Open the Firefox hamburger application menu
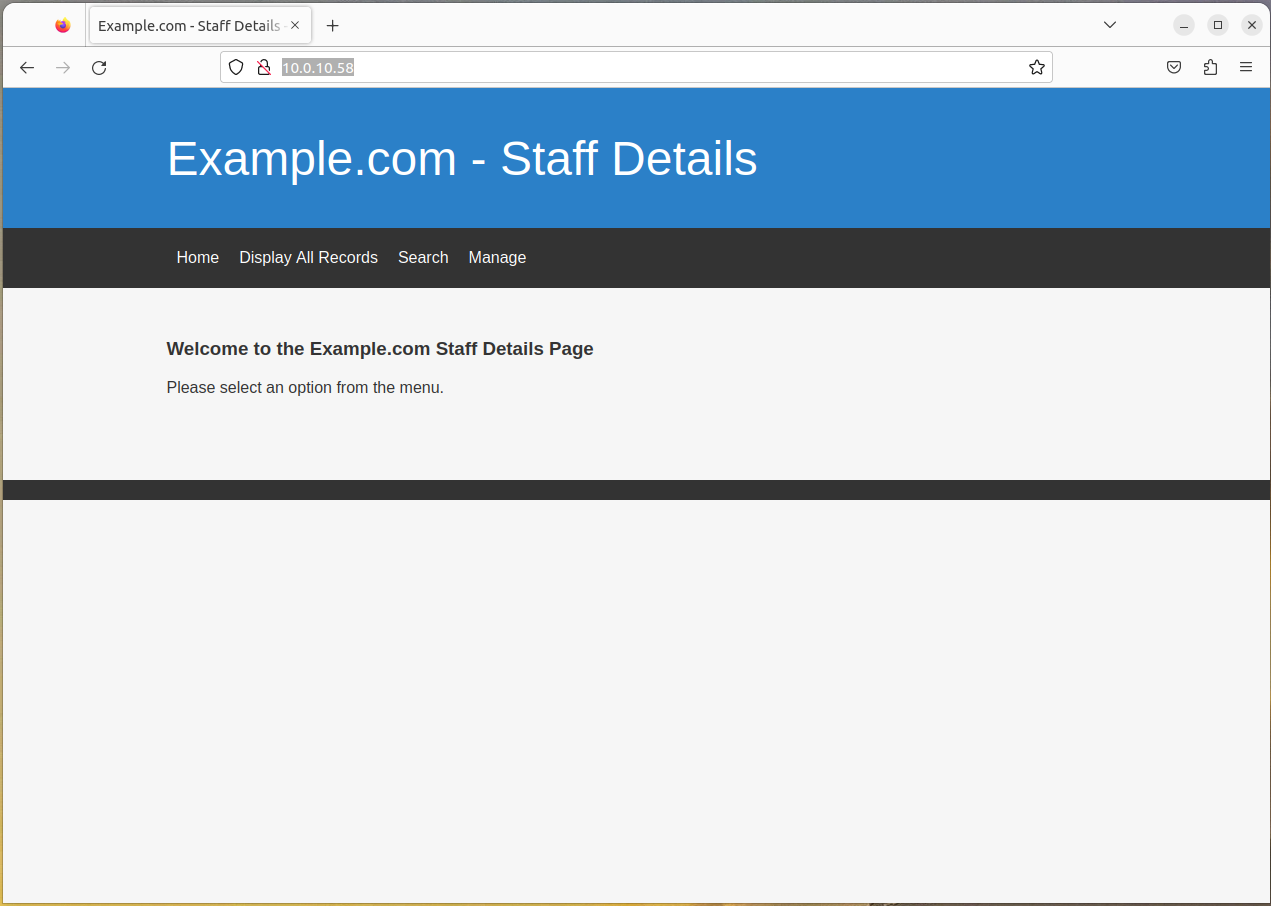Image resolution: width=1271 pixels, height=906 pixels. pyautogui.click(x=1246, y=67)
